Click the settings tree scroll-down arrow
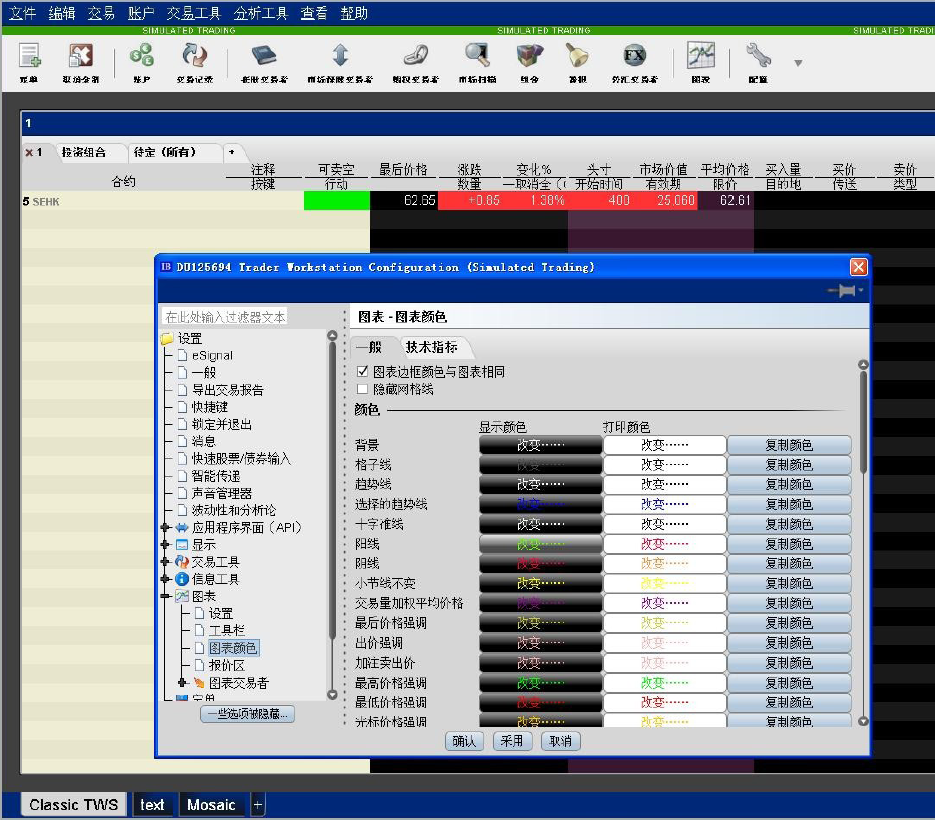This screenshot has width=935, height=820. [333, 695]
